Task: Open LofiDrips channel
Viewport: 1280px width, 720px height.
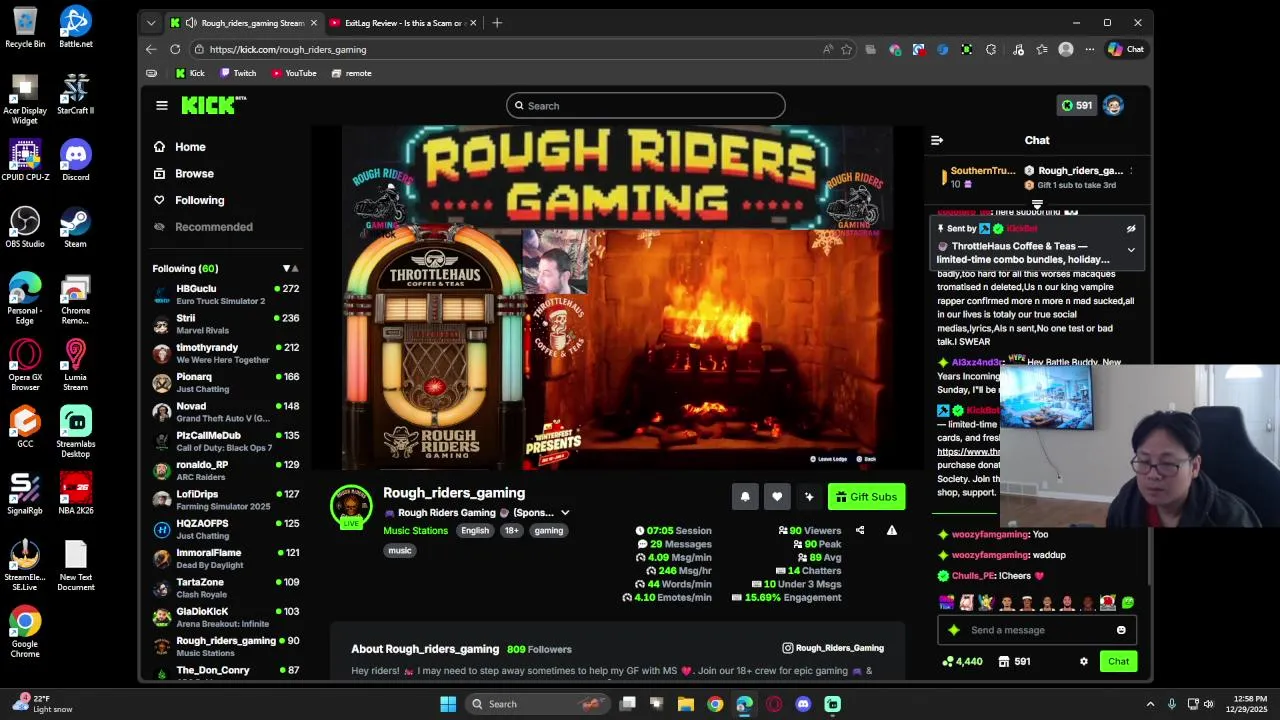Action: 226,500
